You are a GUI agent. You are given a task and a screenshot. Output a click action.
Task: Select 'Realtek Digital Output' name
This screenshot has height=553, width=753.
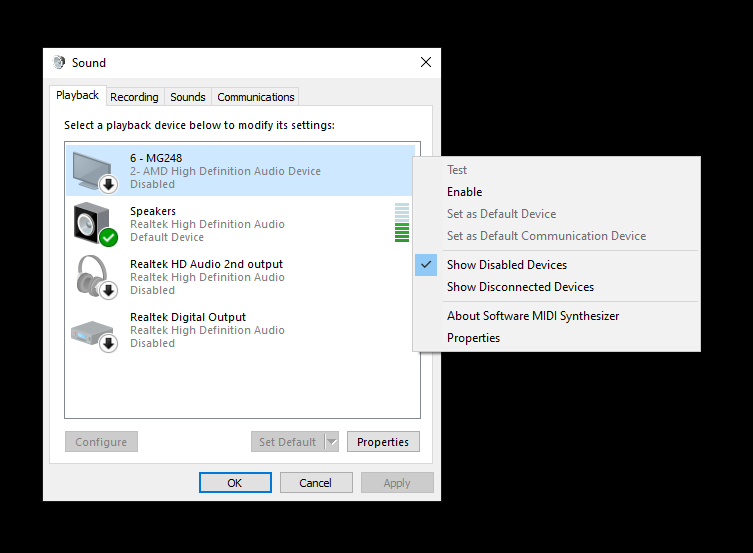[x=188, y=317]
